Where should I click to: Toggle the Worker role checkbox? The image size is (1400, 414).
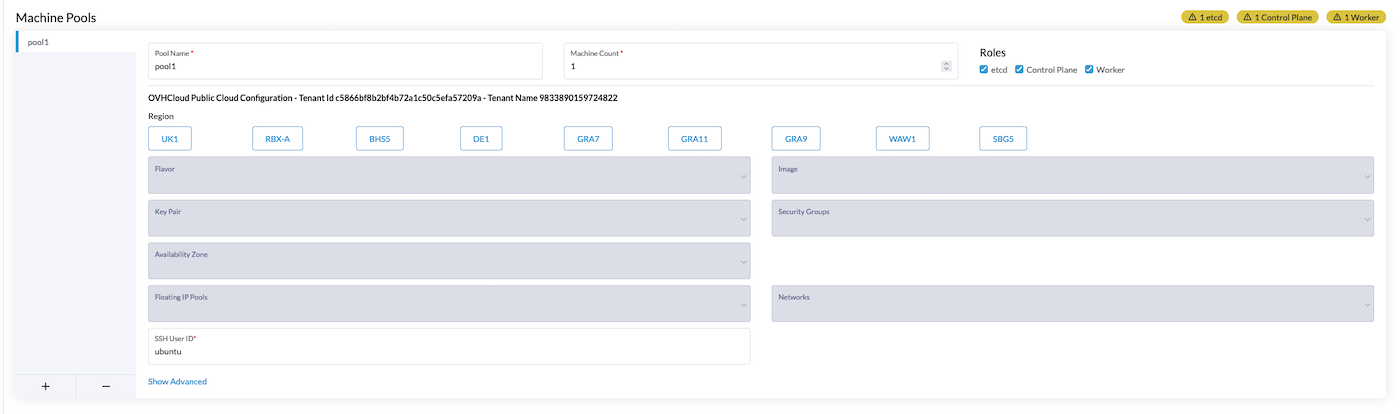(1089, 70)
